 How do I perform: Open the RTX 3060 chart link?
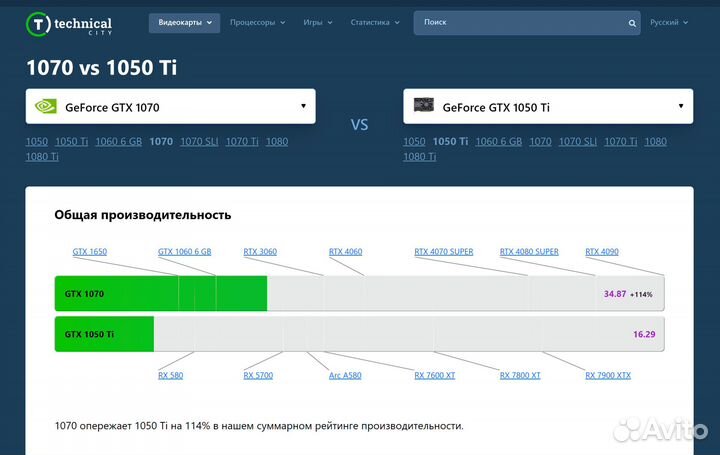coord(260,252)
